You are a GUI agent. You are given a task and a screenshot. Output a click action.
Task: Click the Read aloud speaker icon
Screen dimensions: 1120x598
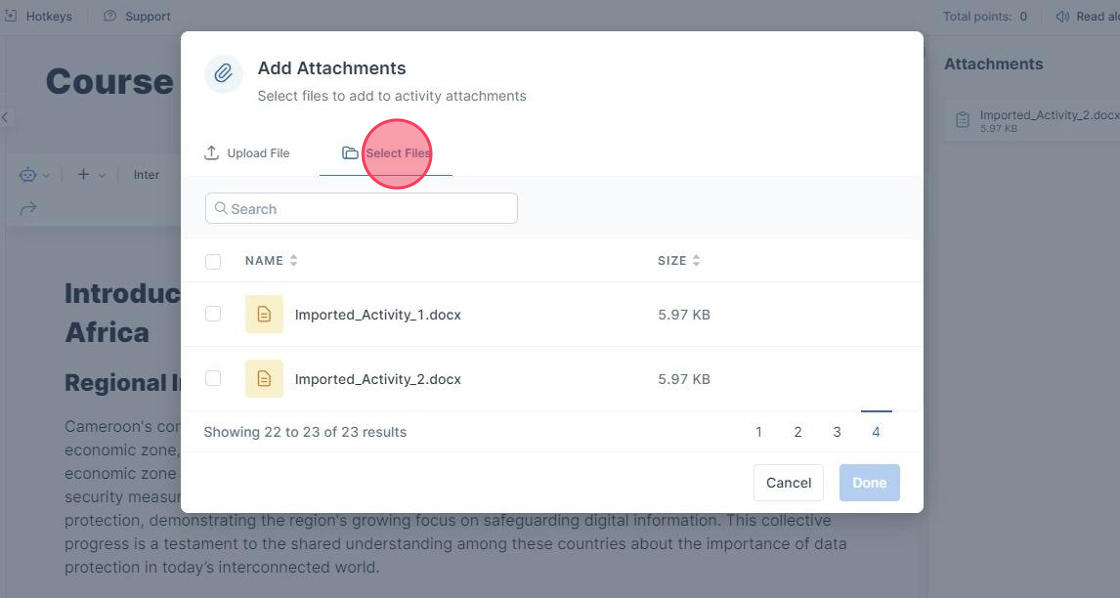[1062, 16]
